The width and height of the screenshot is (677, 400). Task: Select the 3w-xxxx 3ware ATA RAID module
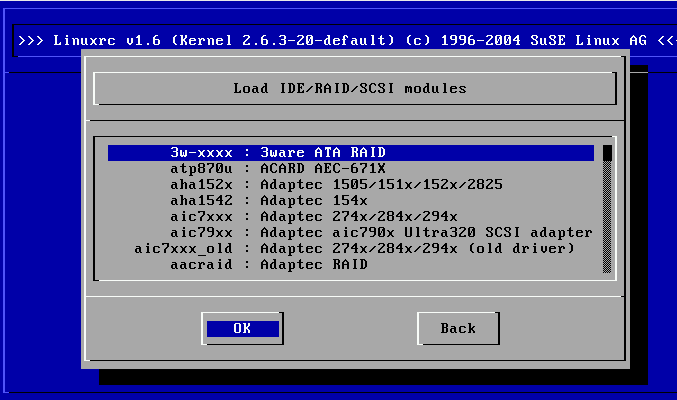(351, 153)
